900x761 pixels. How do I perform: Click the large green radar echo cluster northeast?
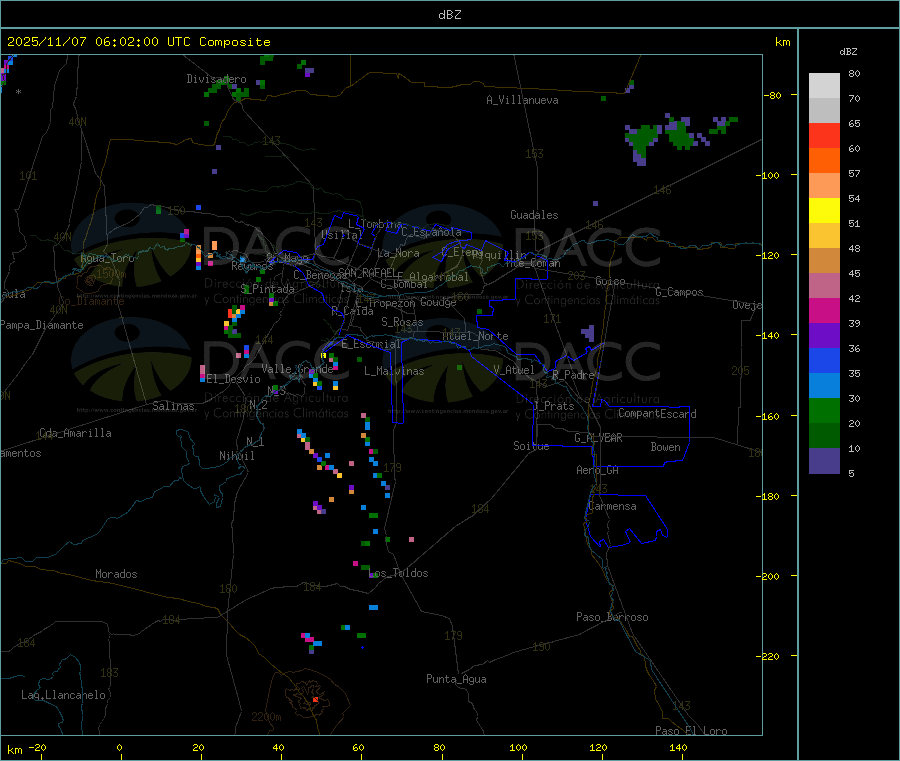(642, 141)
